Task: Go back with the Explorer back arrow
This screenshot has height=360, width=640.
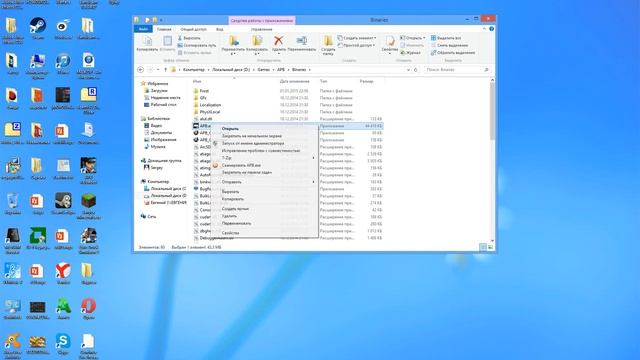Action: click(x=140, y=70)
